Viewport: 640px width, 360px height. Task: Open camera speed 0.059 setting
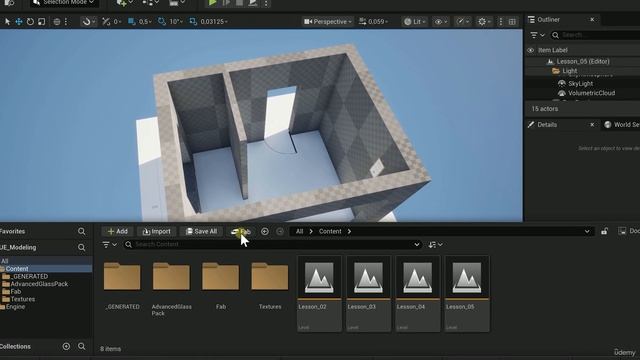point(373,22)
